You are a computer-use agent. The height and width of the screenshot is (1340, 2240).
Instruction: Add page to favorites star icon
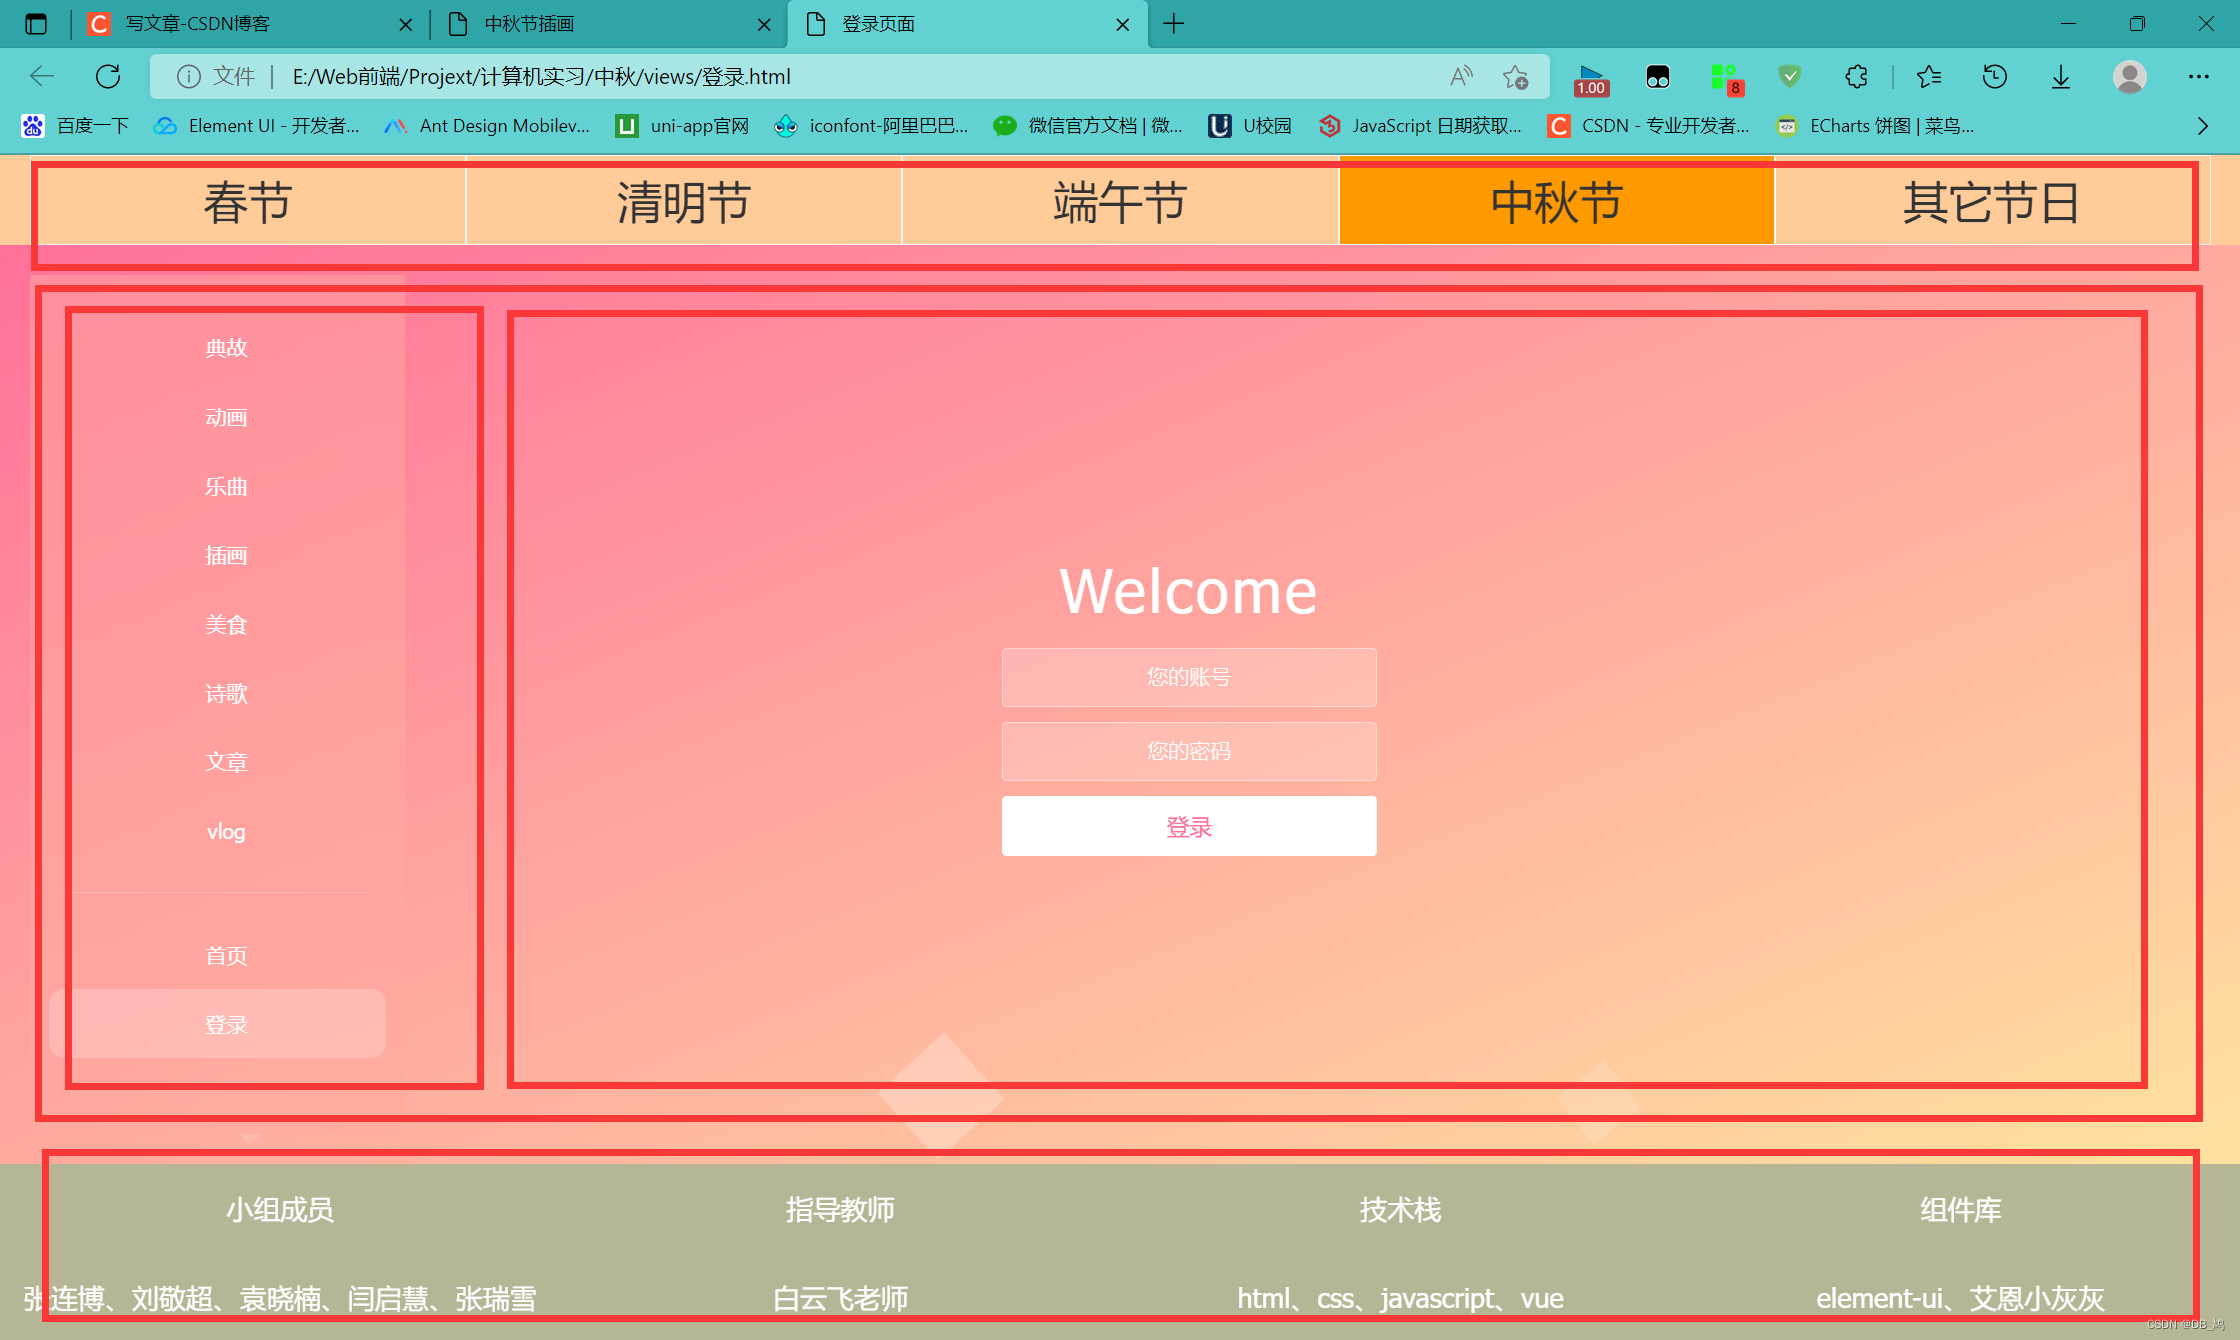pyautogui.click(x=1515, y=77)
